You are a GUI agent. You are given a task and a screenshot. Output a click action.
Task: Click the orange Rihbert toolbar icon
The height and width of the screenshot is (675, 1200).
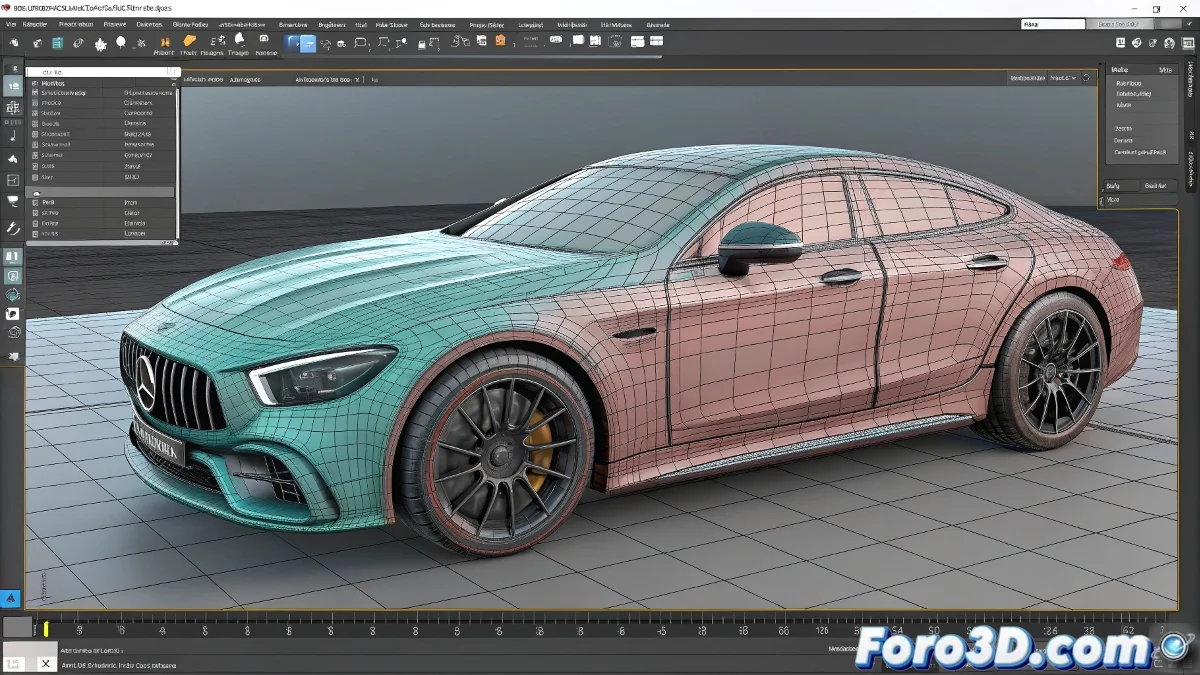tap(164, 43)
